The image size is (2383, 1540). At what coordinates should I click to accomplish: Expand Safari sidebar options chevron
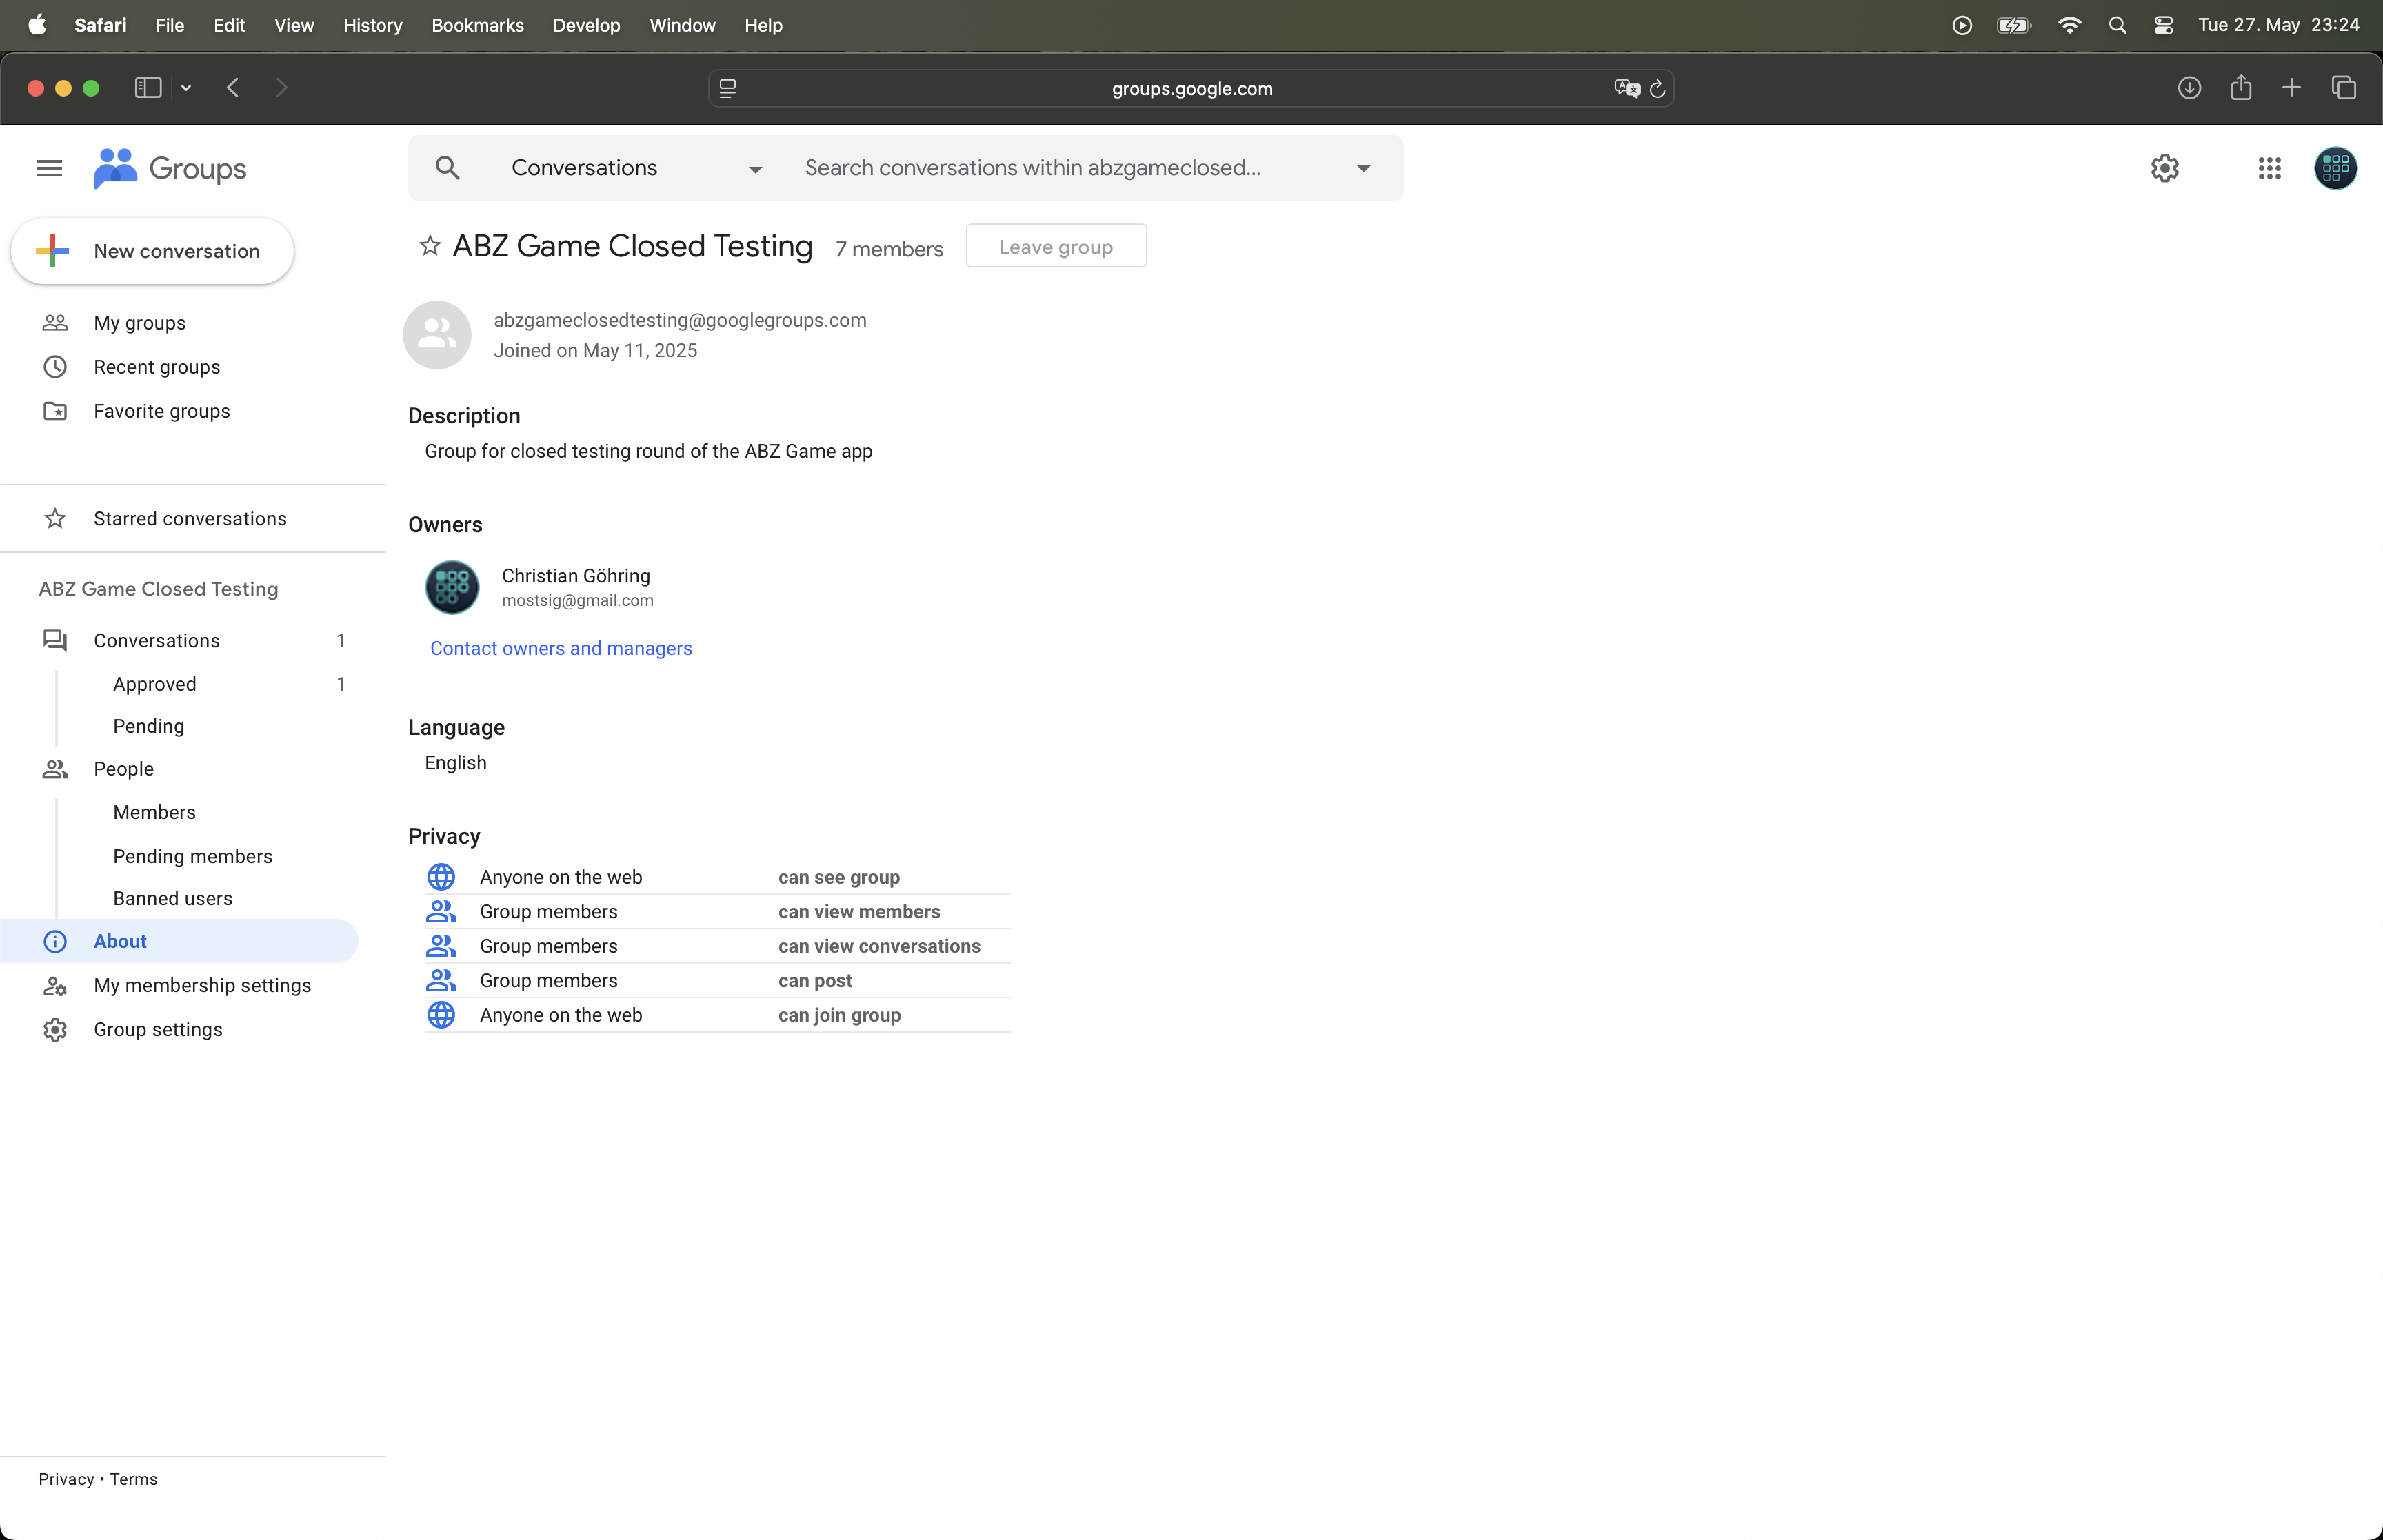point(186,88)
